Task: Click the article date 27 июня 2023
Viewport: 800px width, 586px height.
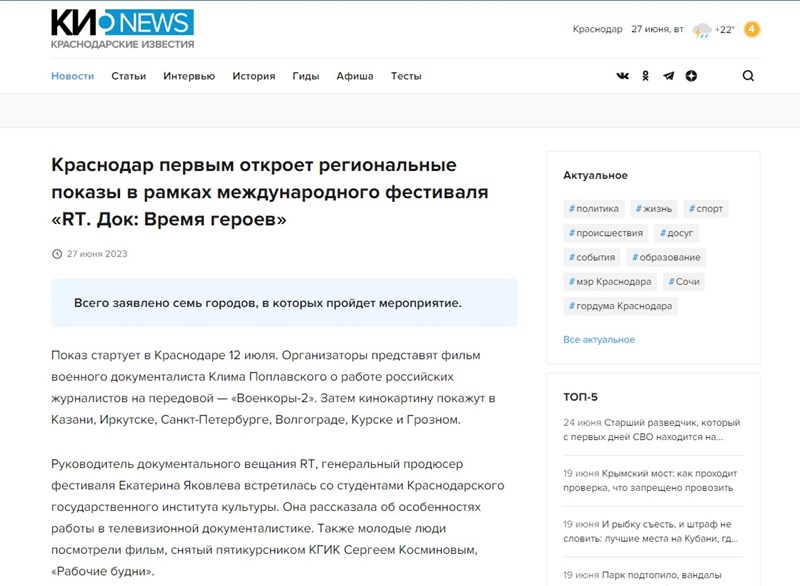Action: pos(97,254)
